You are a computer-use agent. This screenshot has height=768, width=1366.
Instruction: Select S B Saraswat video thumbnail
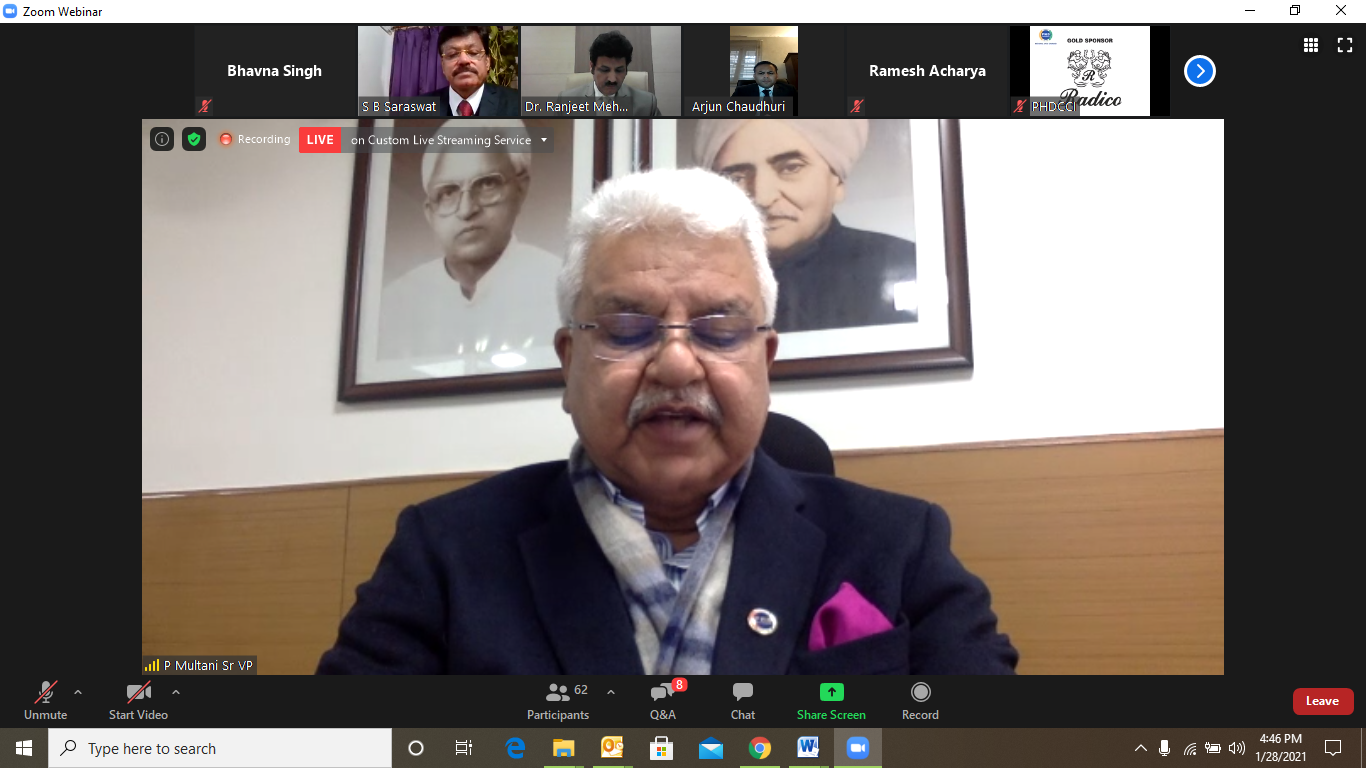click(438, 70)
